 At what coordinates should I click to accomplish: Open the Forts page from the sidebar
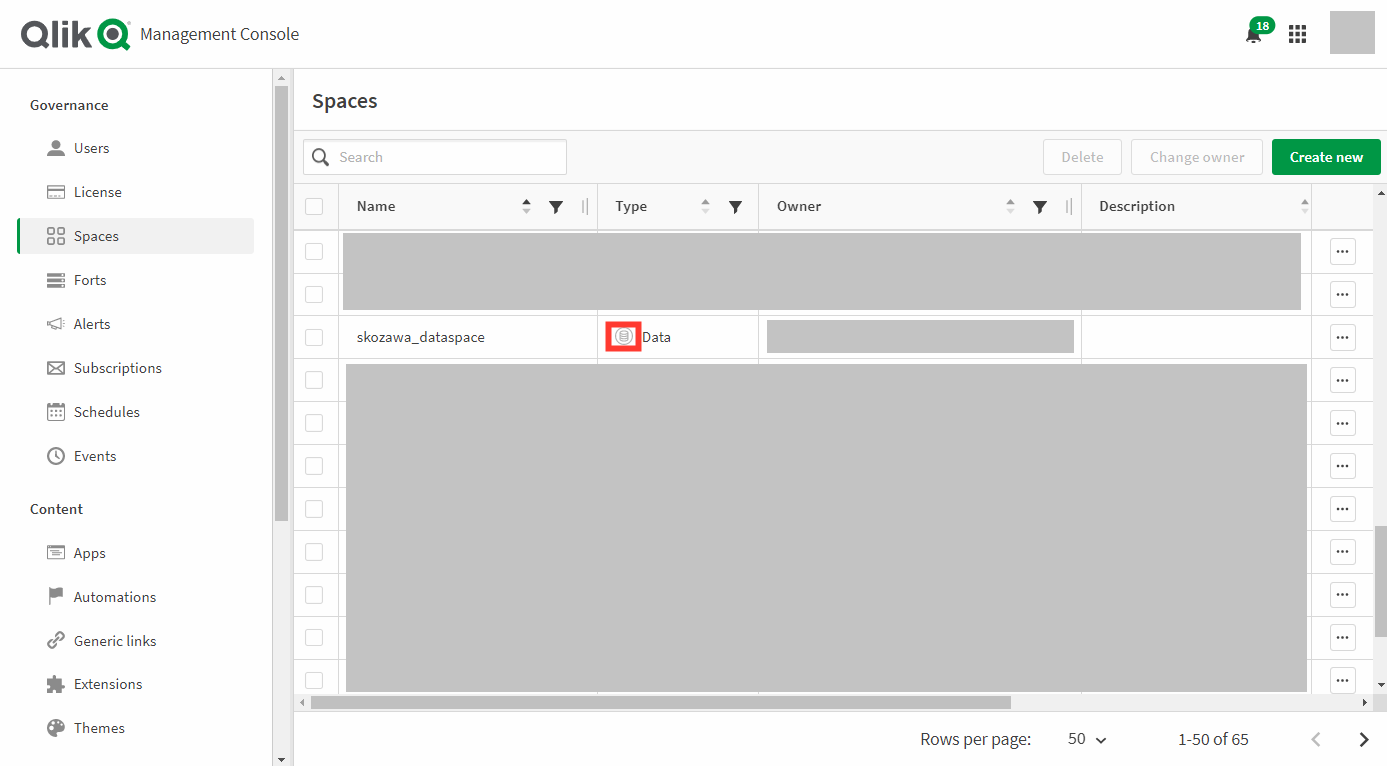89,279
